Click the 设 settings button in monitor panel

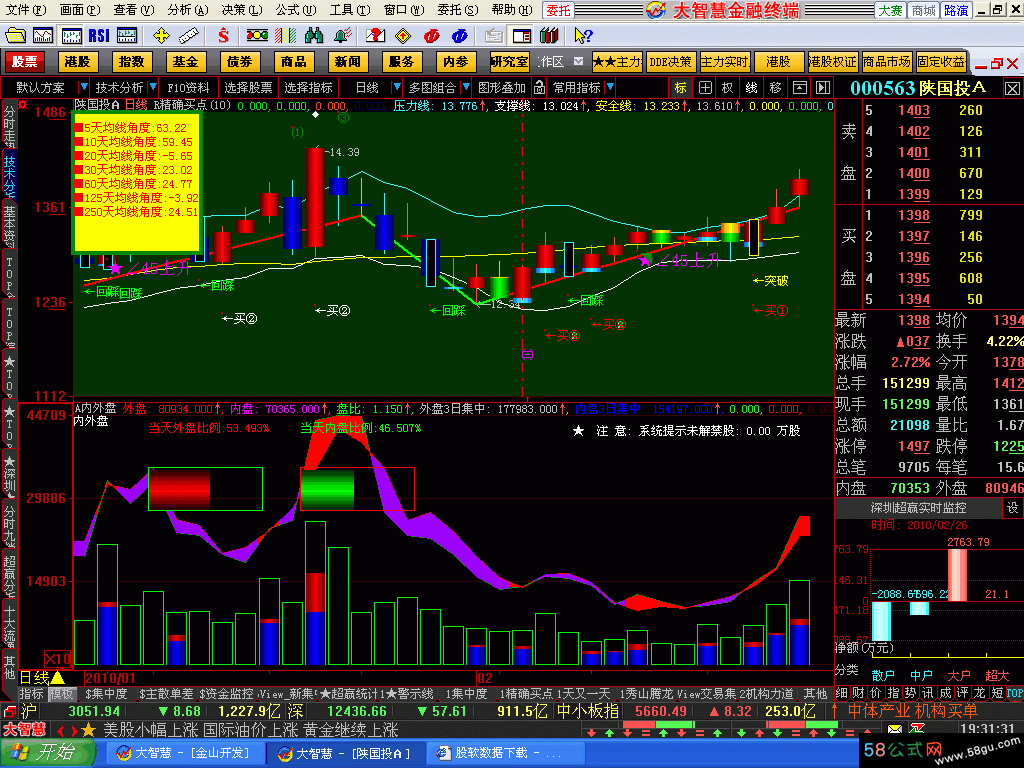pos(1012,507)
